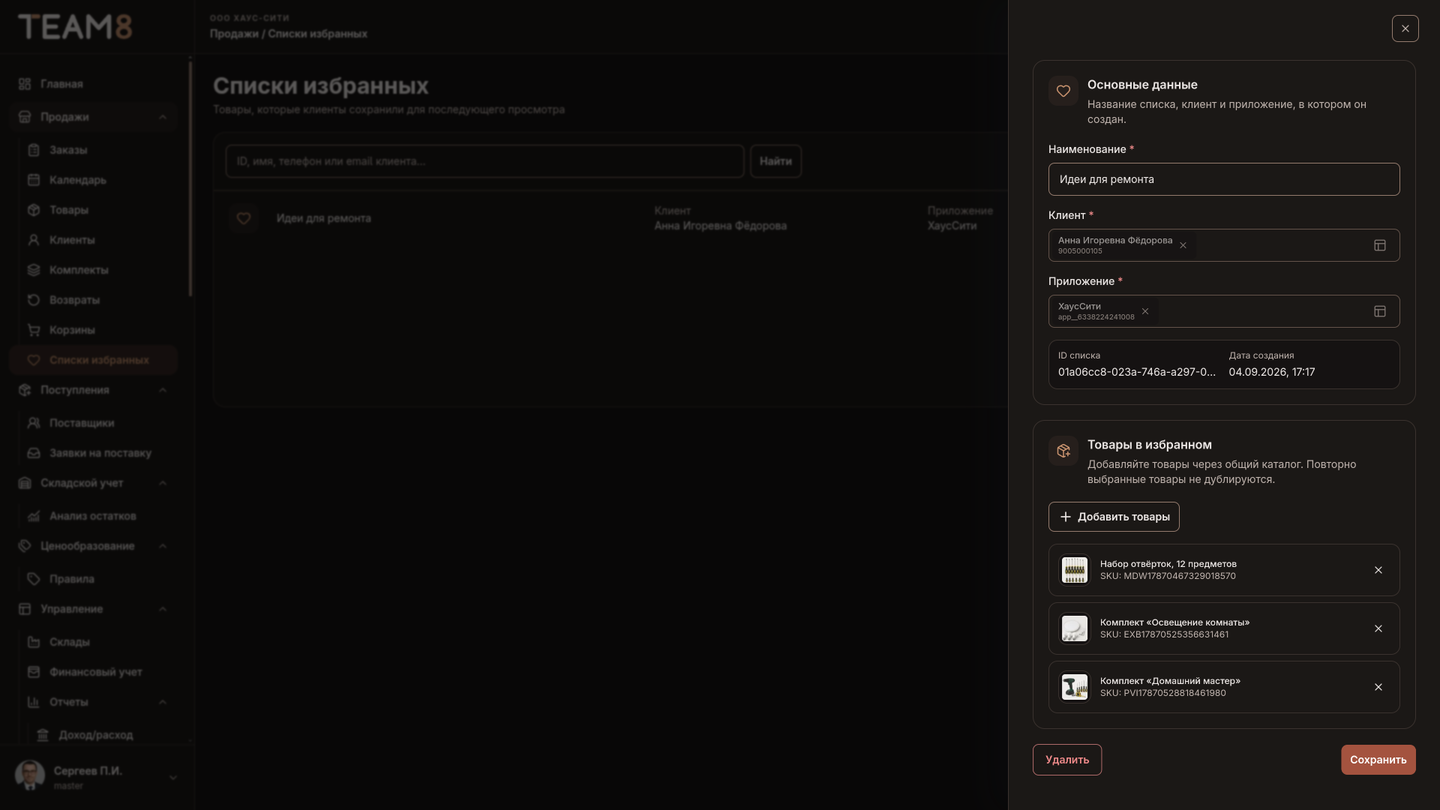Collapse the Складской учет section
Image resolution: width=1440 pixels, height=810 pixels.
(163, 483)
